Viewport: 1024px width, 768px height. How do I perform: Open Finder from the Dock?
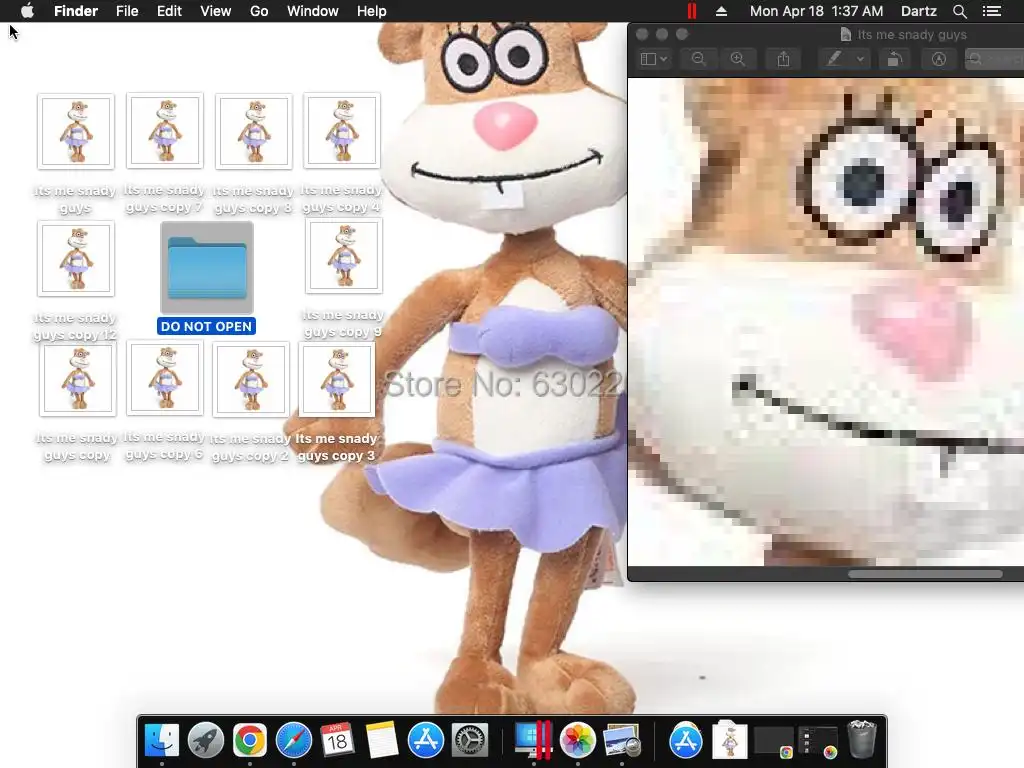(x=161, y=741)
